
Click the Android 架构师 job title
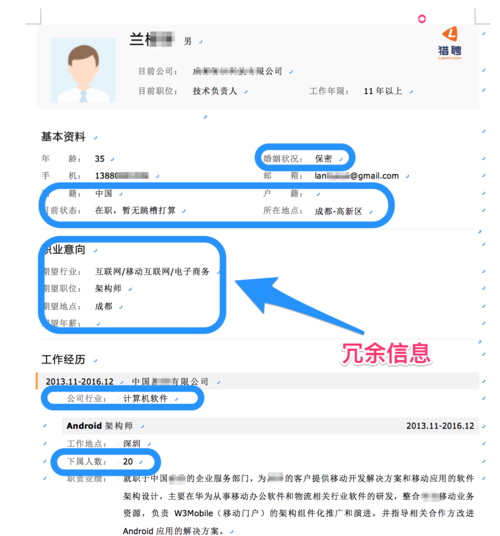click(99, 426)
